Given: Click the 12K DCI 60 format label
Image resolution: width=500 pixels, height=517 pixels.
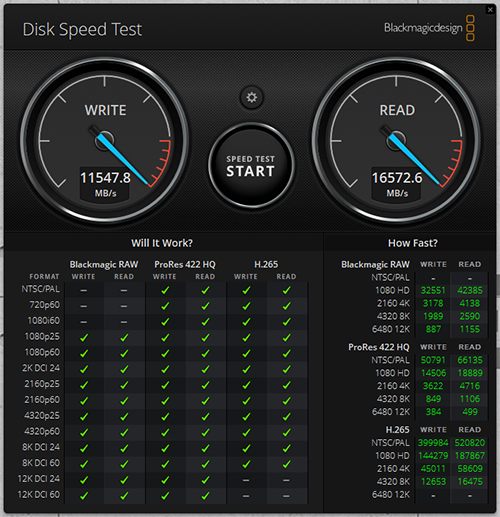Looking at the screenshot, I should click(x=39, y=495).
